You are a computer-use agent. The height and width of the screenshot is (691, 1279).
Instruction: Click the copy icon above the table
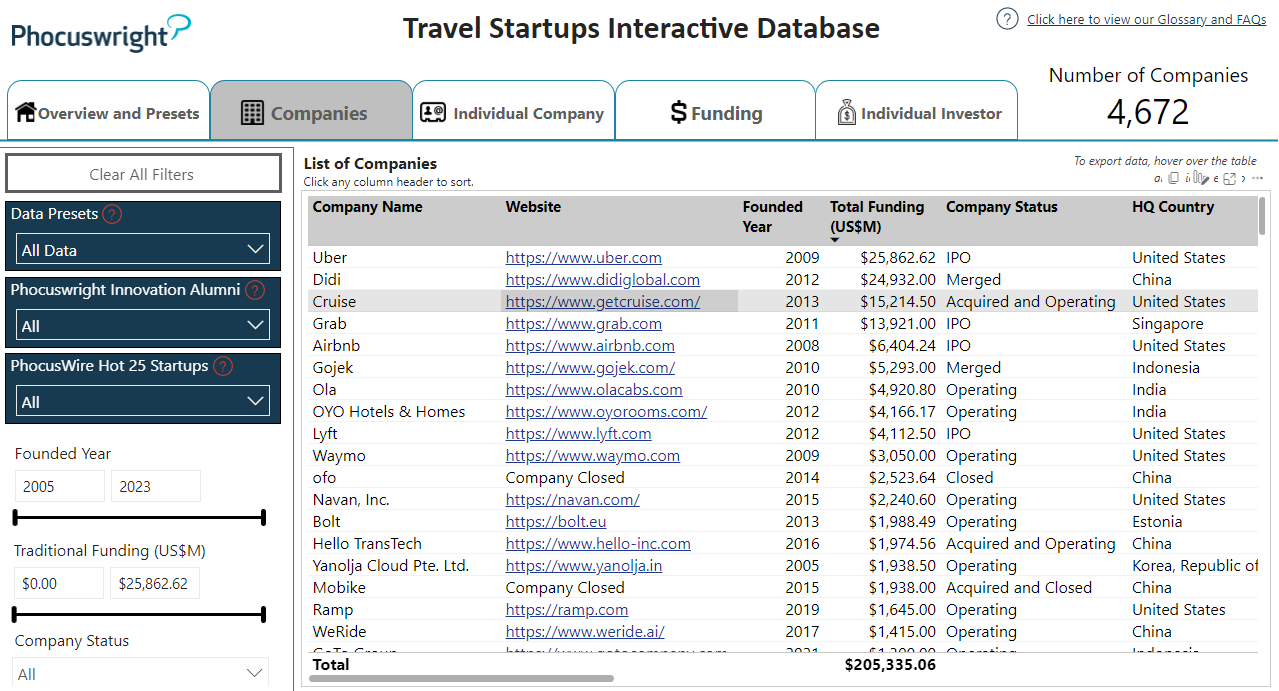(1172, 177)
